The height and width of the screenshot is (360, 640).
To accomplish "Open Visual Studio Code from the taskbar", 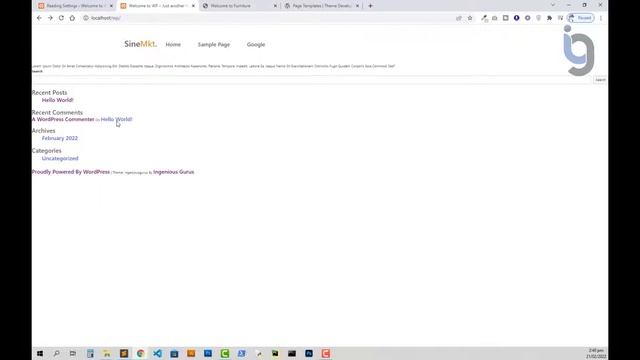I will click(x=157, y=353).
